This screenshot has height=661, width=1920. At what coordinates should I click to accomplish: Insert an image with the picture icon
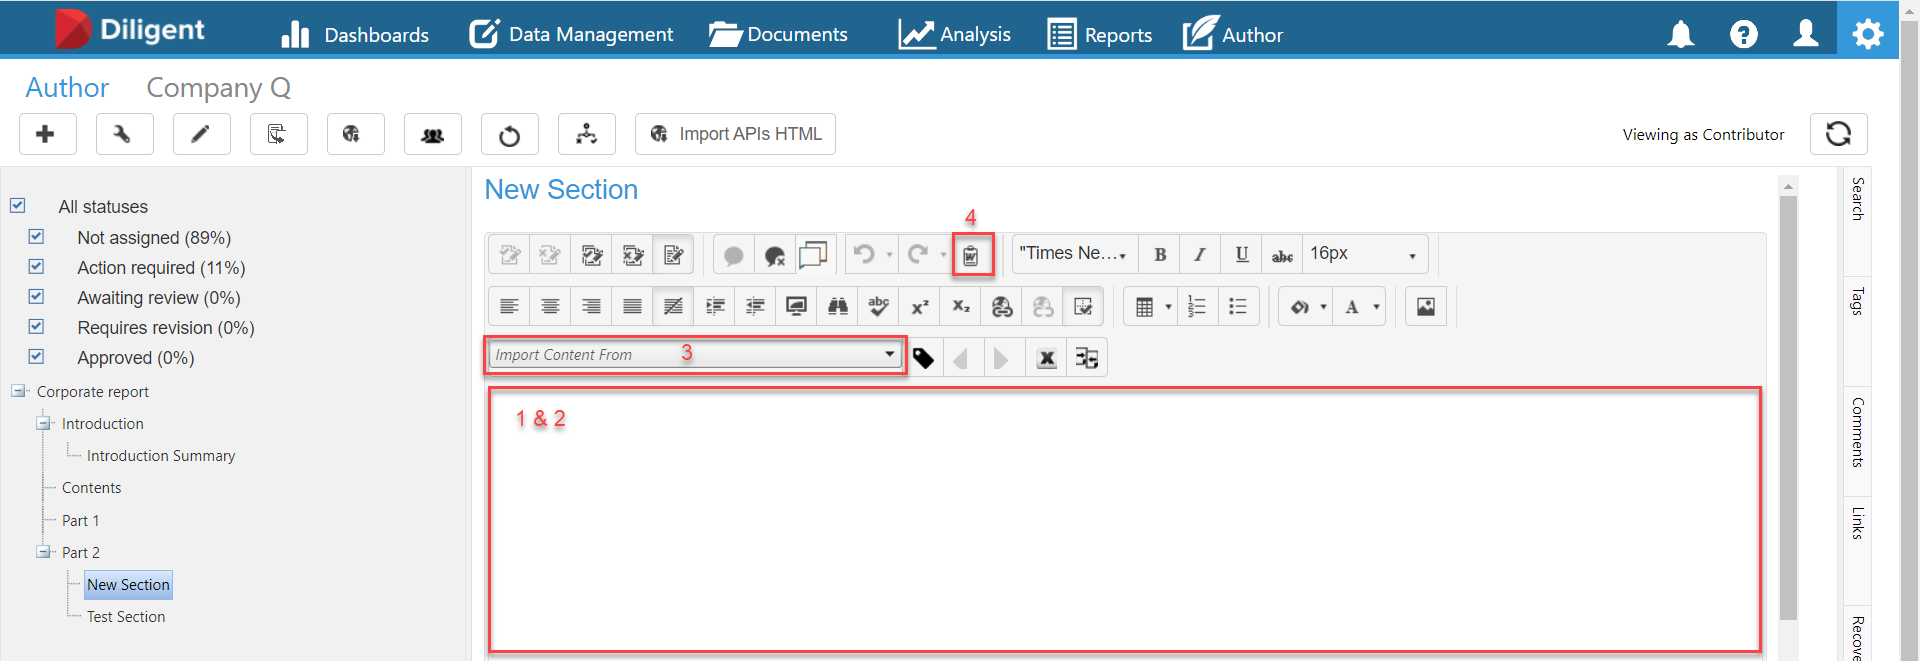[x=1425, y=307]
